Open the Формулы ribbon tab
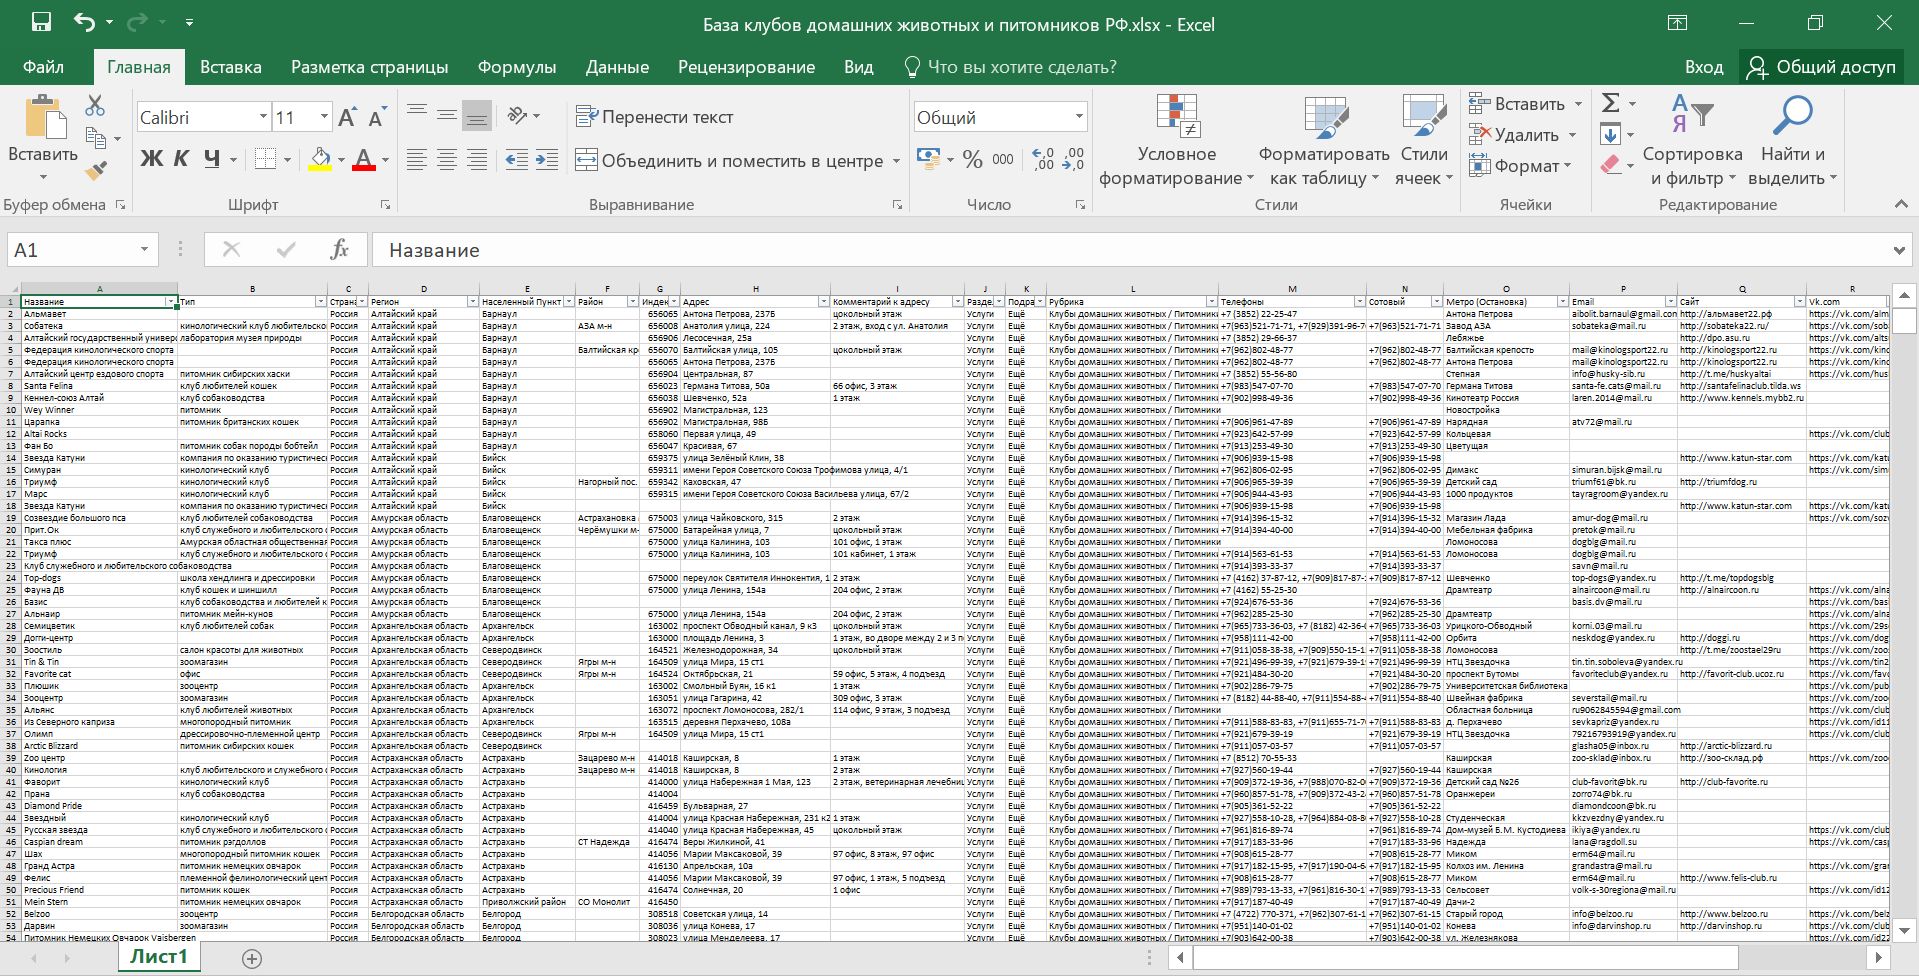This screenshot has width=1919, height=976. (516, 67)
